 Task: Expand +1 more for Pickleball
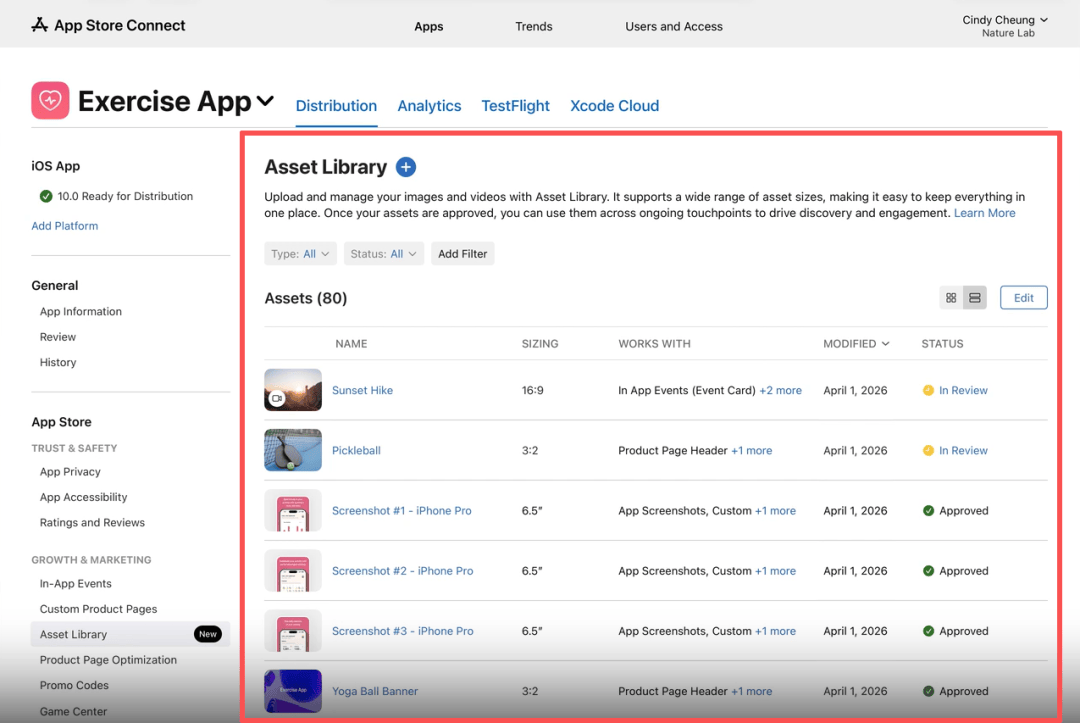(751, 450)
